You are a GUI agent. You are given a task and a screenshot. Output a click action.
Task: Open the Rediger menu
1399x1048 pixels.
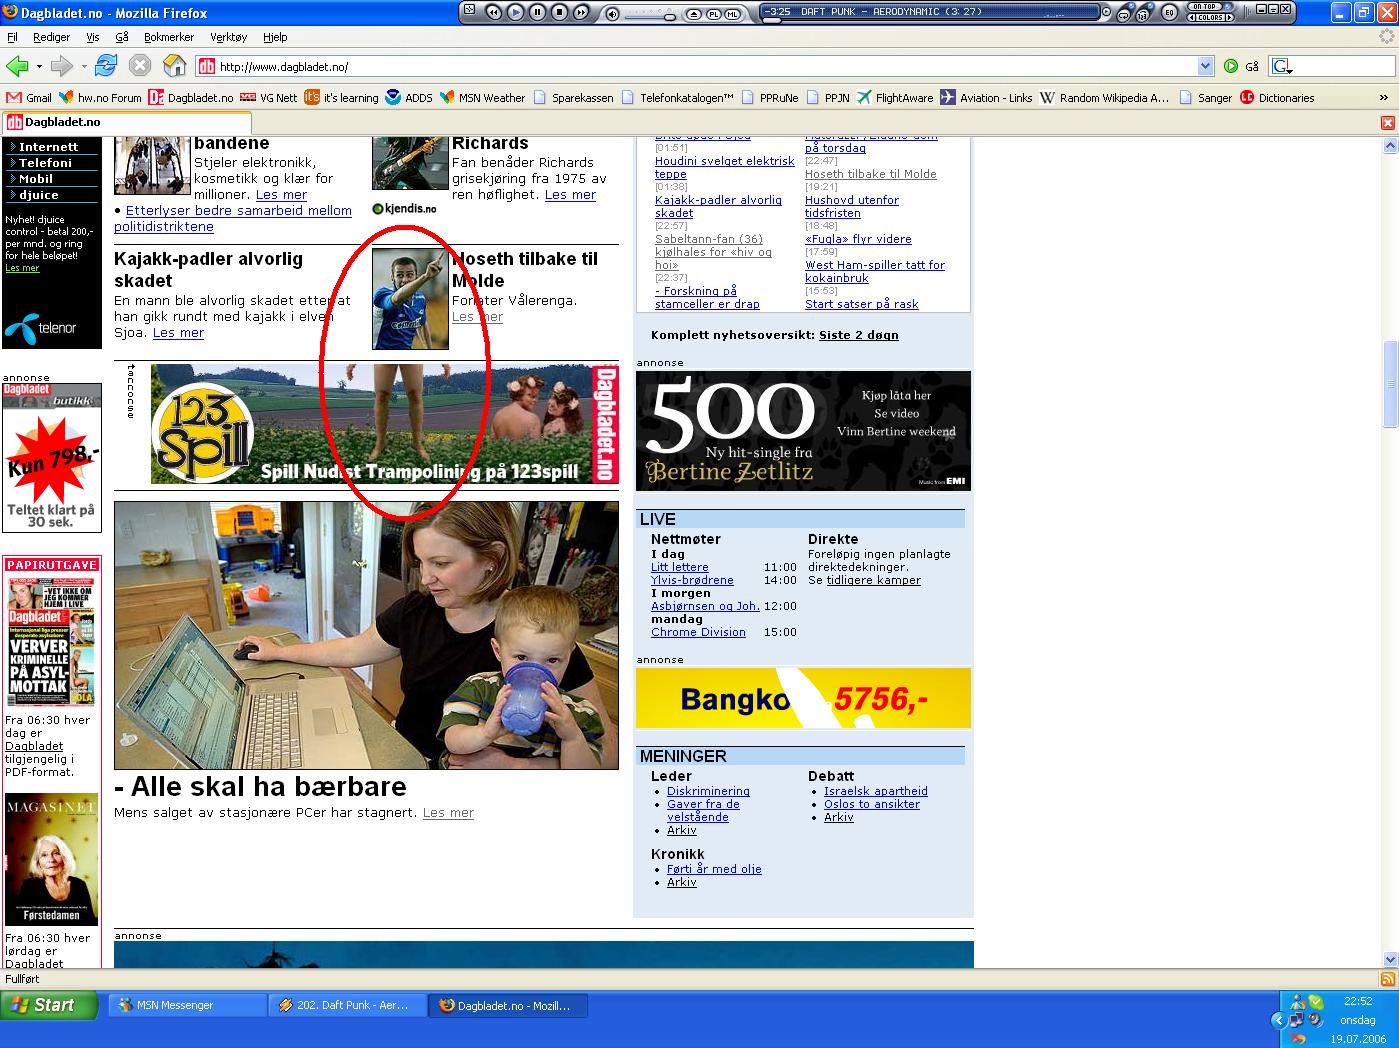[x=52, y=37]
